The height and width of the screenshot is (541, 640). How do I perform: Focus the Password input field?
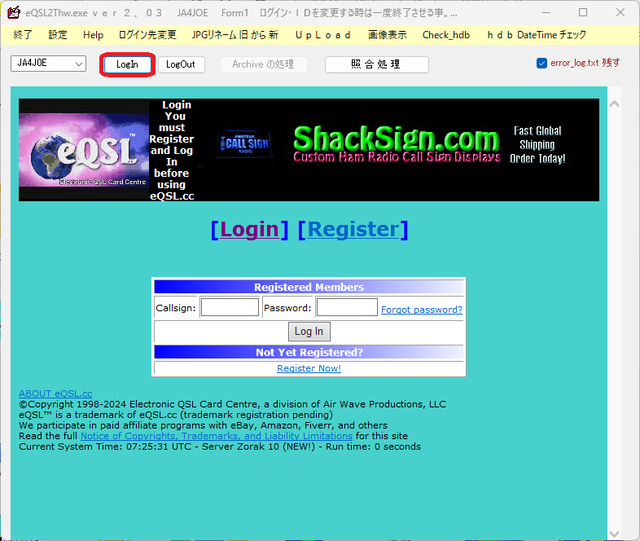click(x=347, y=307)
